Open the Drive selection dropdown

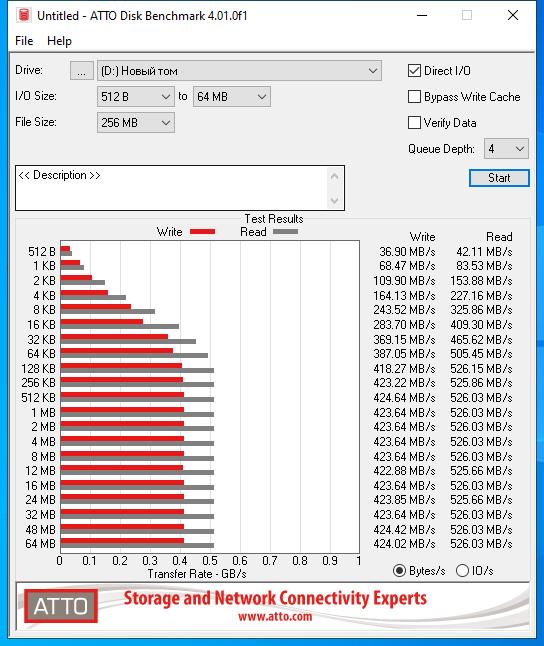(239, 71)
